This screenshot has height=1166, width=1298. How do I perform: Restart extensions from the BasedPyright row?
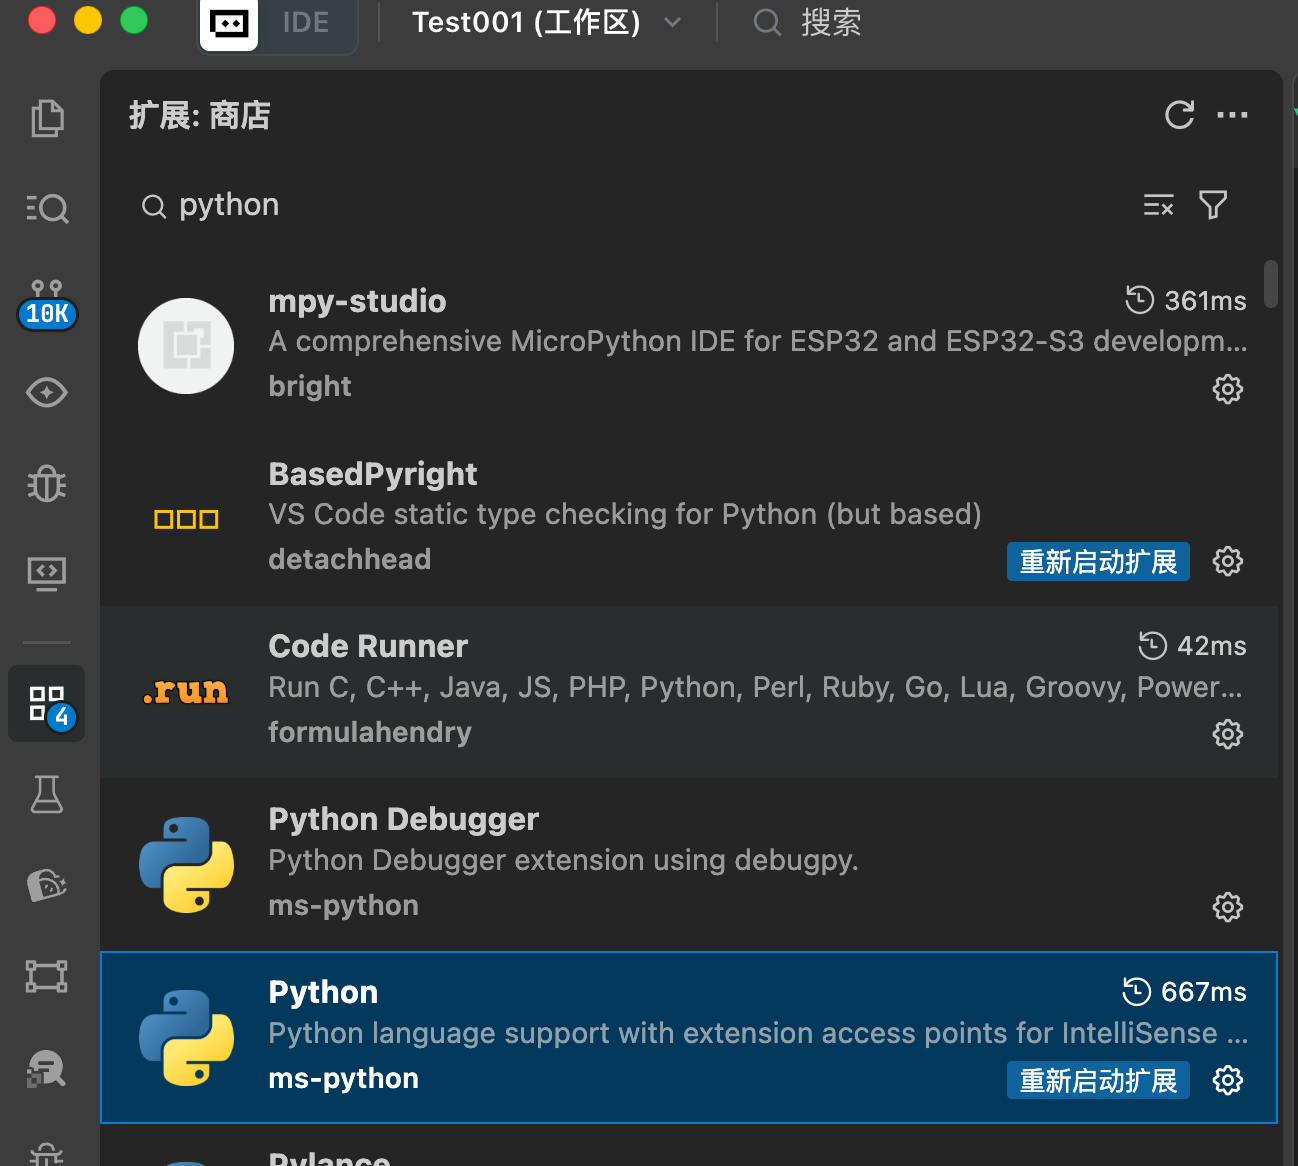pyautogui.click(x=1098, y=562)
